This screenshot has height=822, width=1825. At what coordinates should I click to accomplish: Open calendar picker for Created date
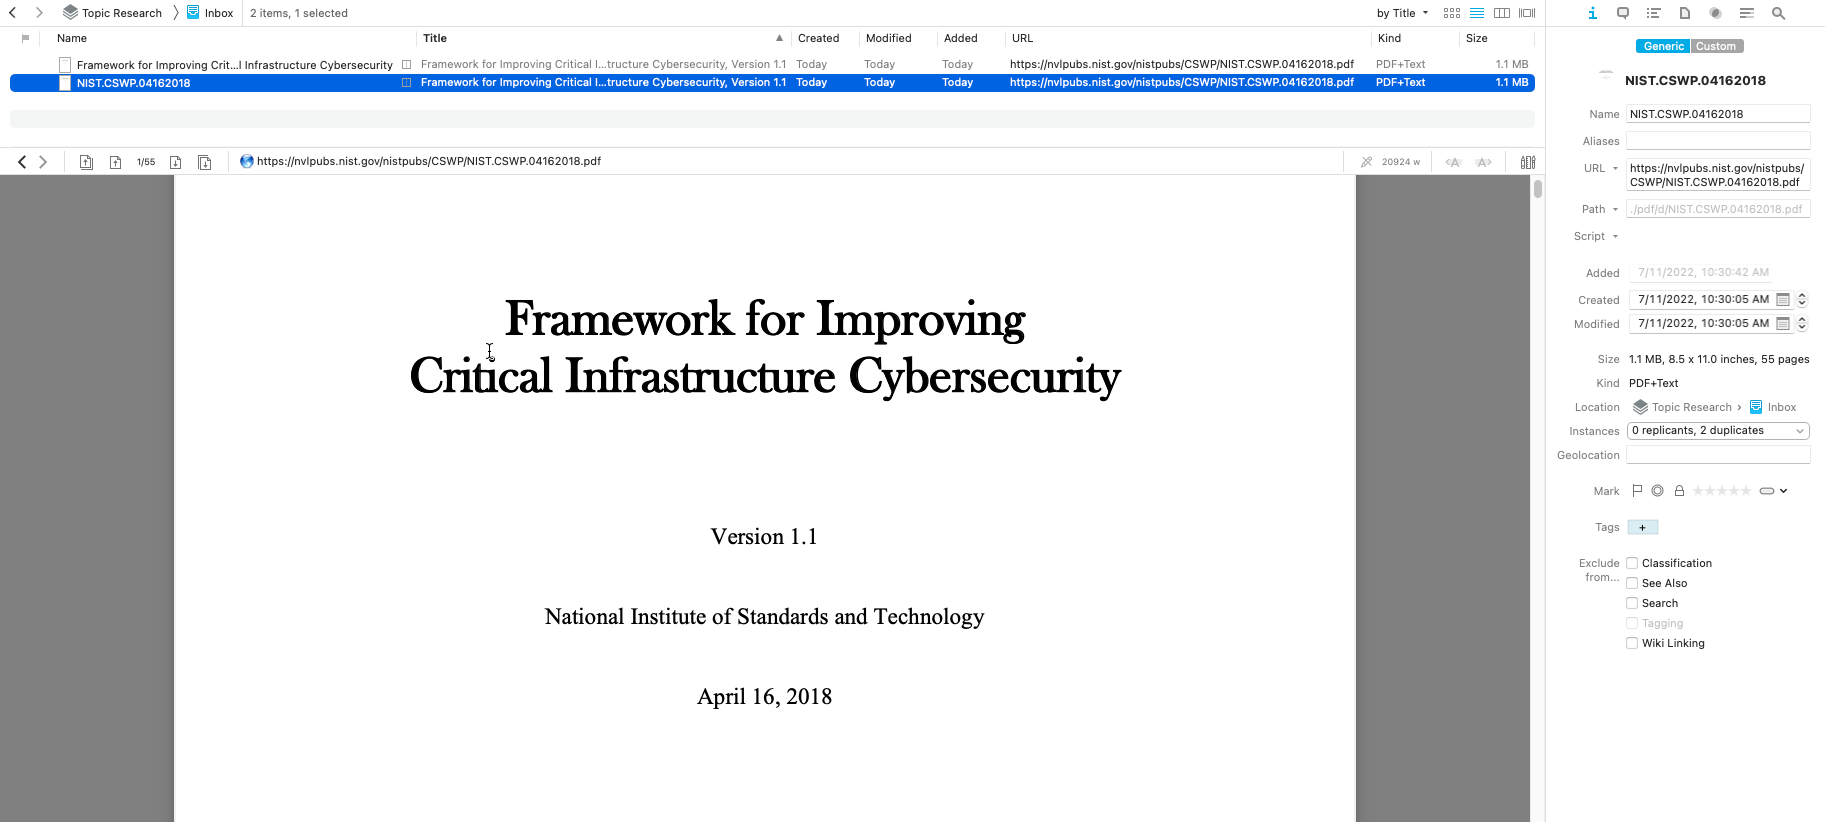click(x=1783, y=299)
